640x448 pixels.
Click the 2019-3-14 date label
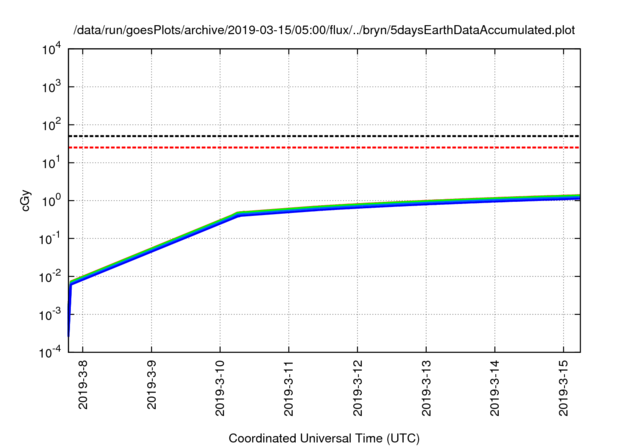495,388
